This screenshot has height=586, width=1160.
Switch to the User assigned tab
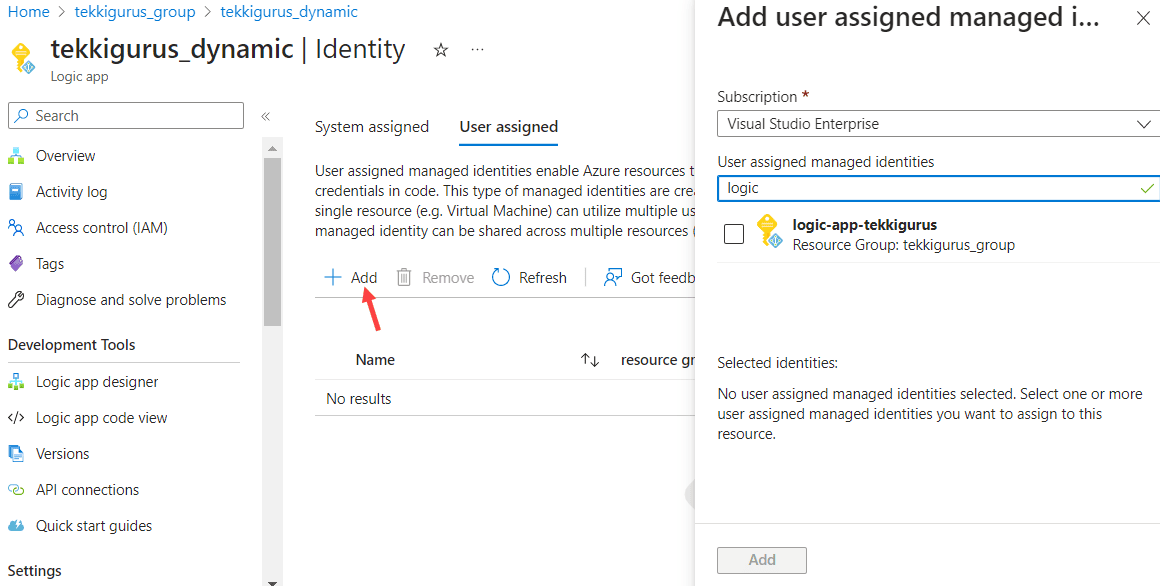pyautogui.click(x=508, y=127)
